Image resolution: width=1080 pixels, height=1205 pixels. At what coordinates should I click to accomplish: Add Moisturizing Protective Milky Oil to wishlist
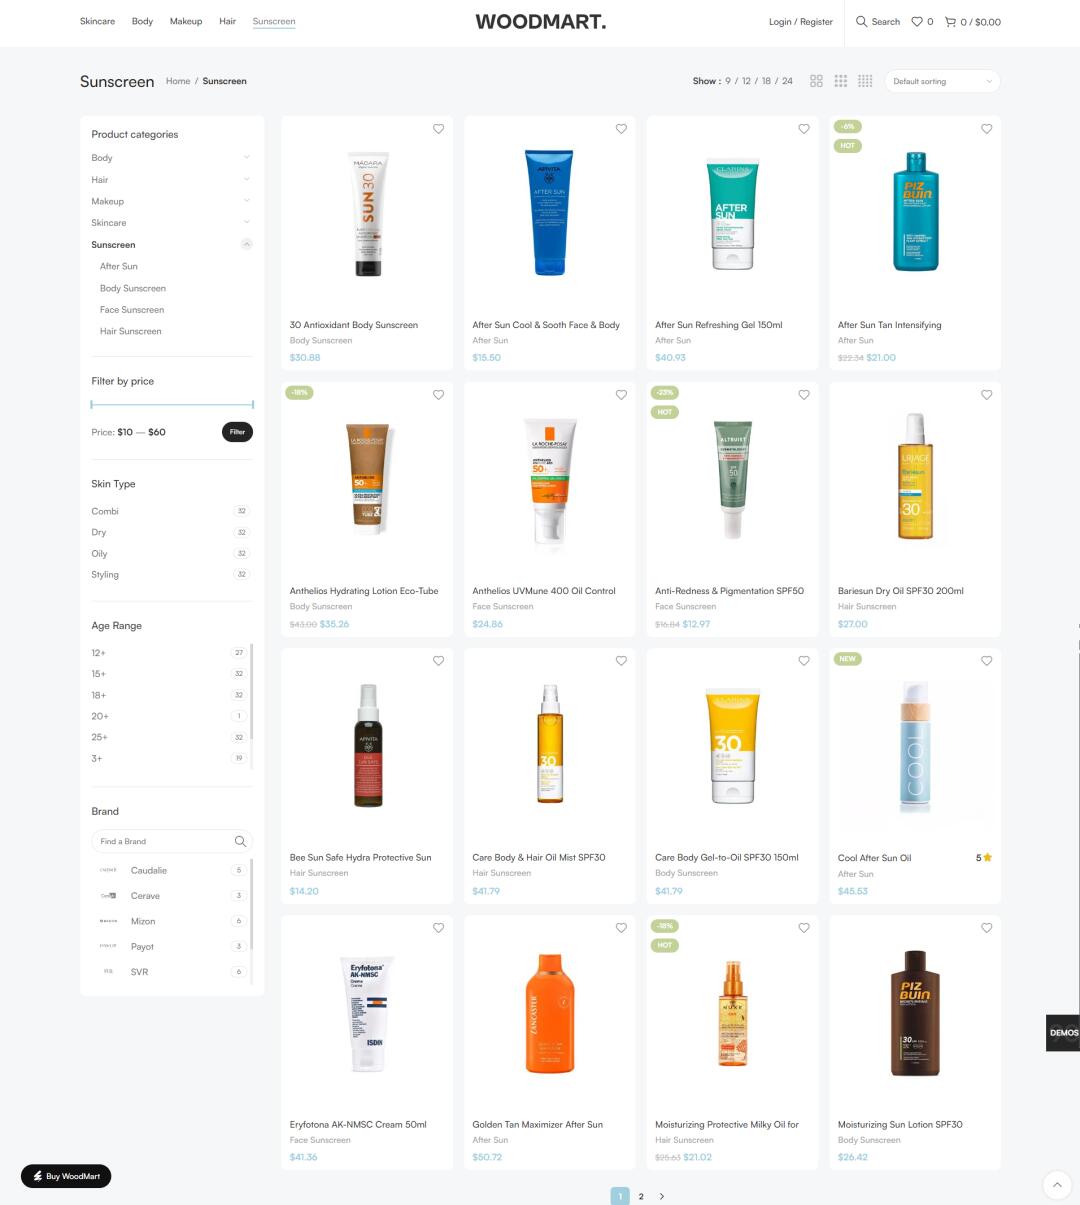coord(804,928)
